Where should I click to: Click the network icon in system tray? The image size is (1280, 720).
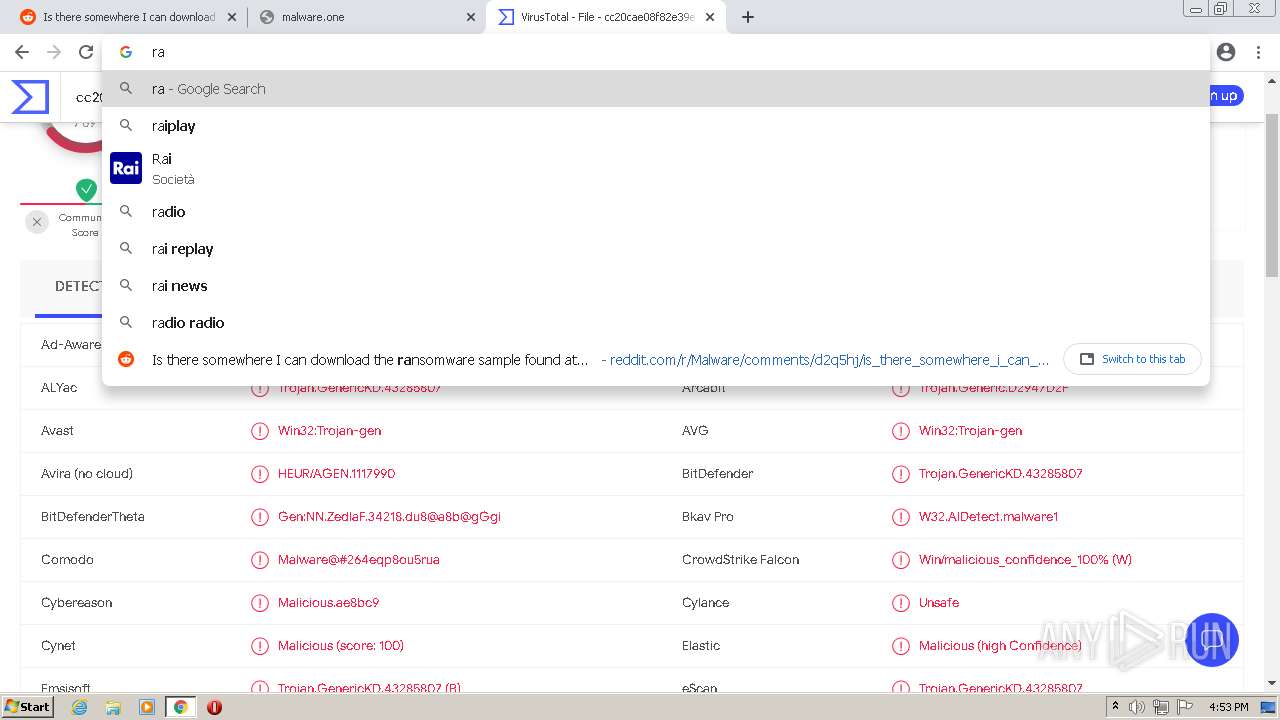pyautogui.click(x=1161, y=707)
